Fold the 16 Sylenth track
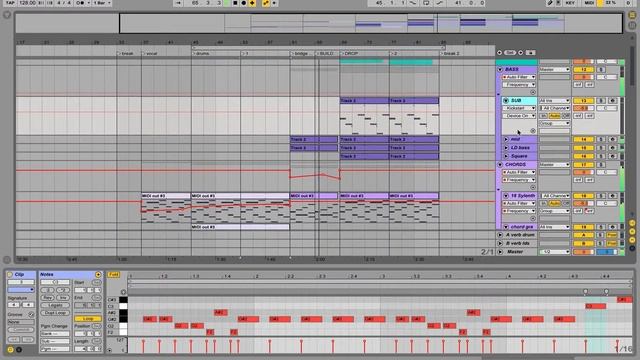 tap(506, 196)
